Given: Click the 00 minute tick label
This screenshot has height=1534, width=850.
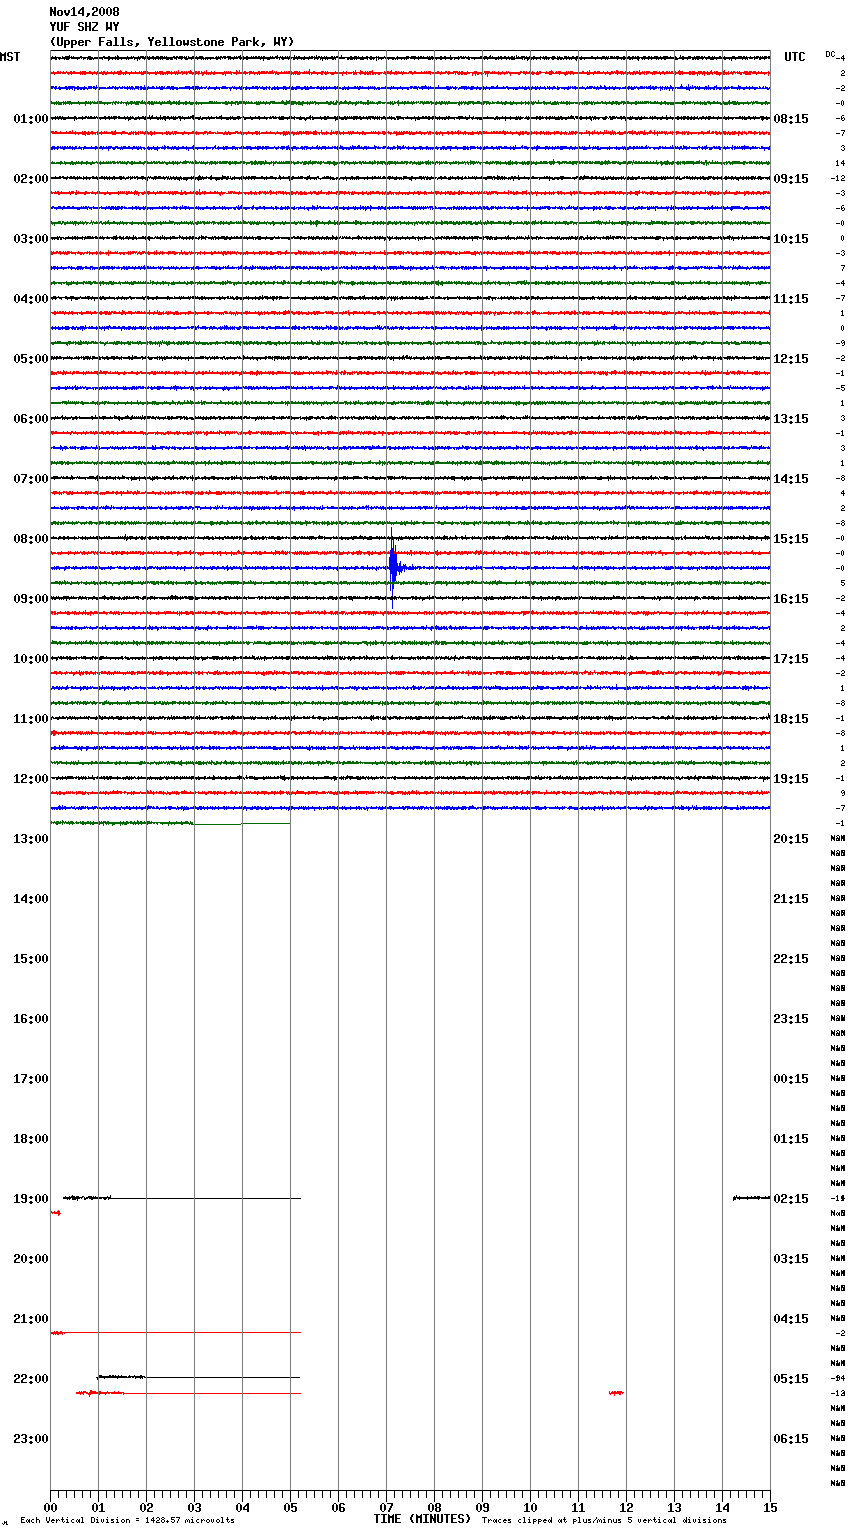Looking at the screenshot, I should (x=50, y=1507).
